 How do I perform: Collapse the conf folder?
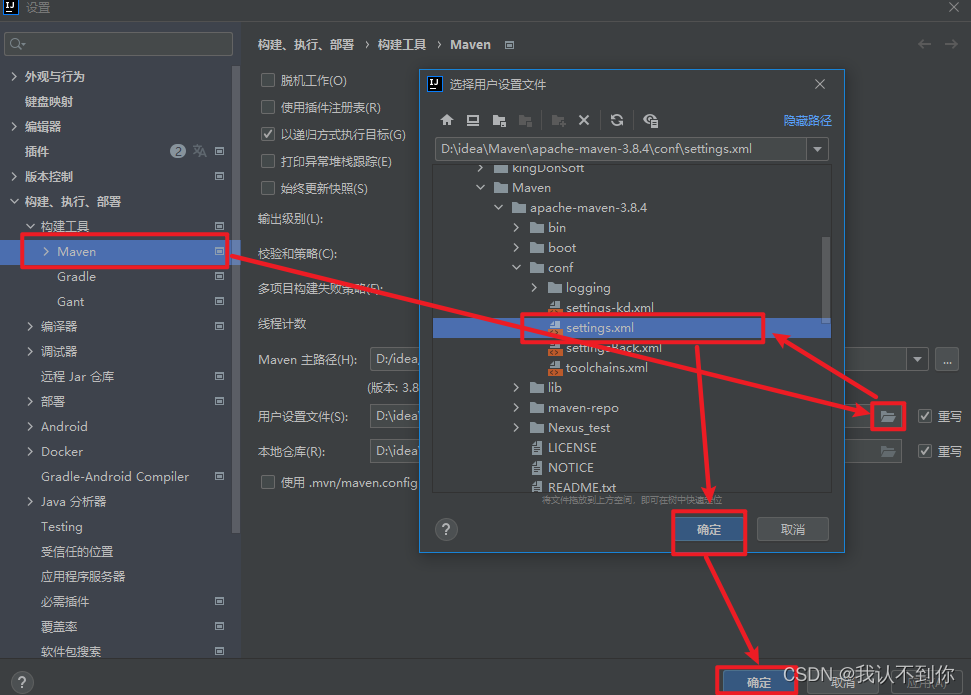(516, 268)
